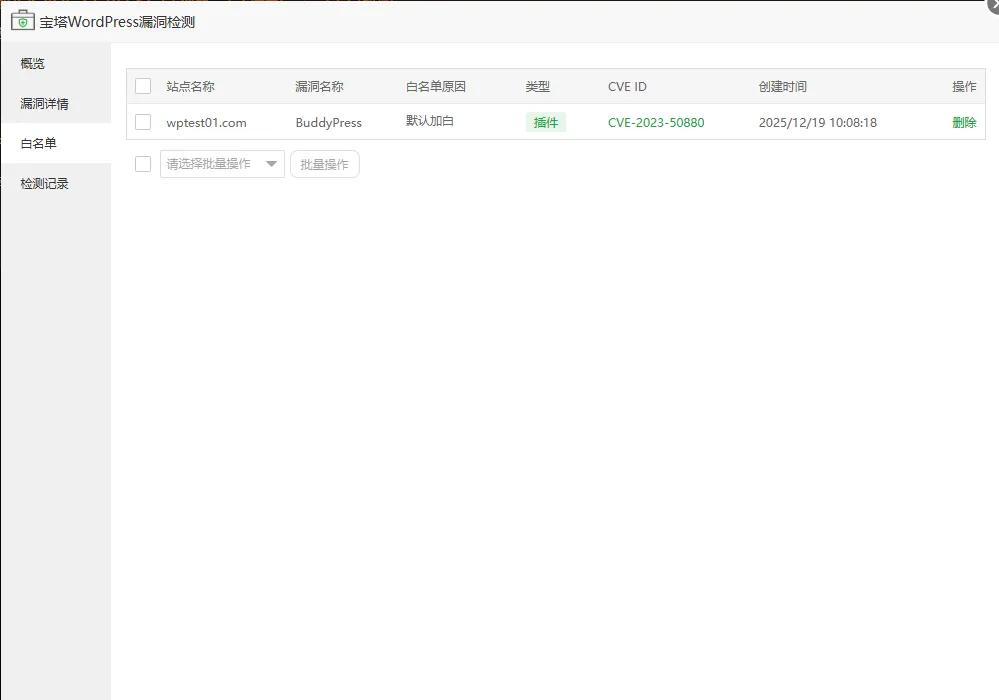The width and height of the screenshot is (999, 700).
Task: Check the checkbox for wptest01.com row
Action: [142, 122]
